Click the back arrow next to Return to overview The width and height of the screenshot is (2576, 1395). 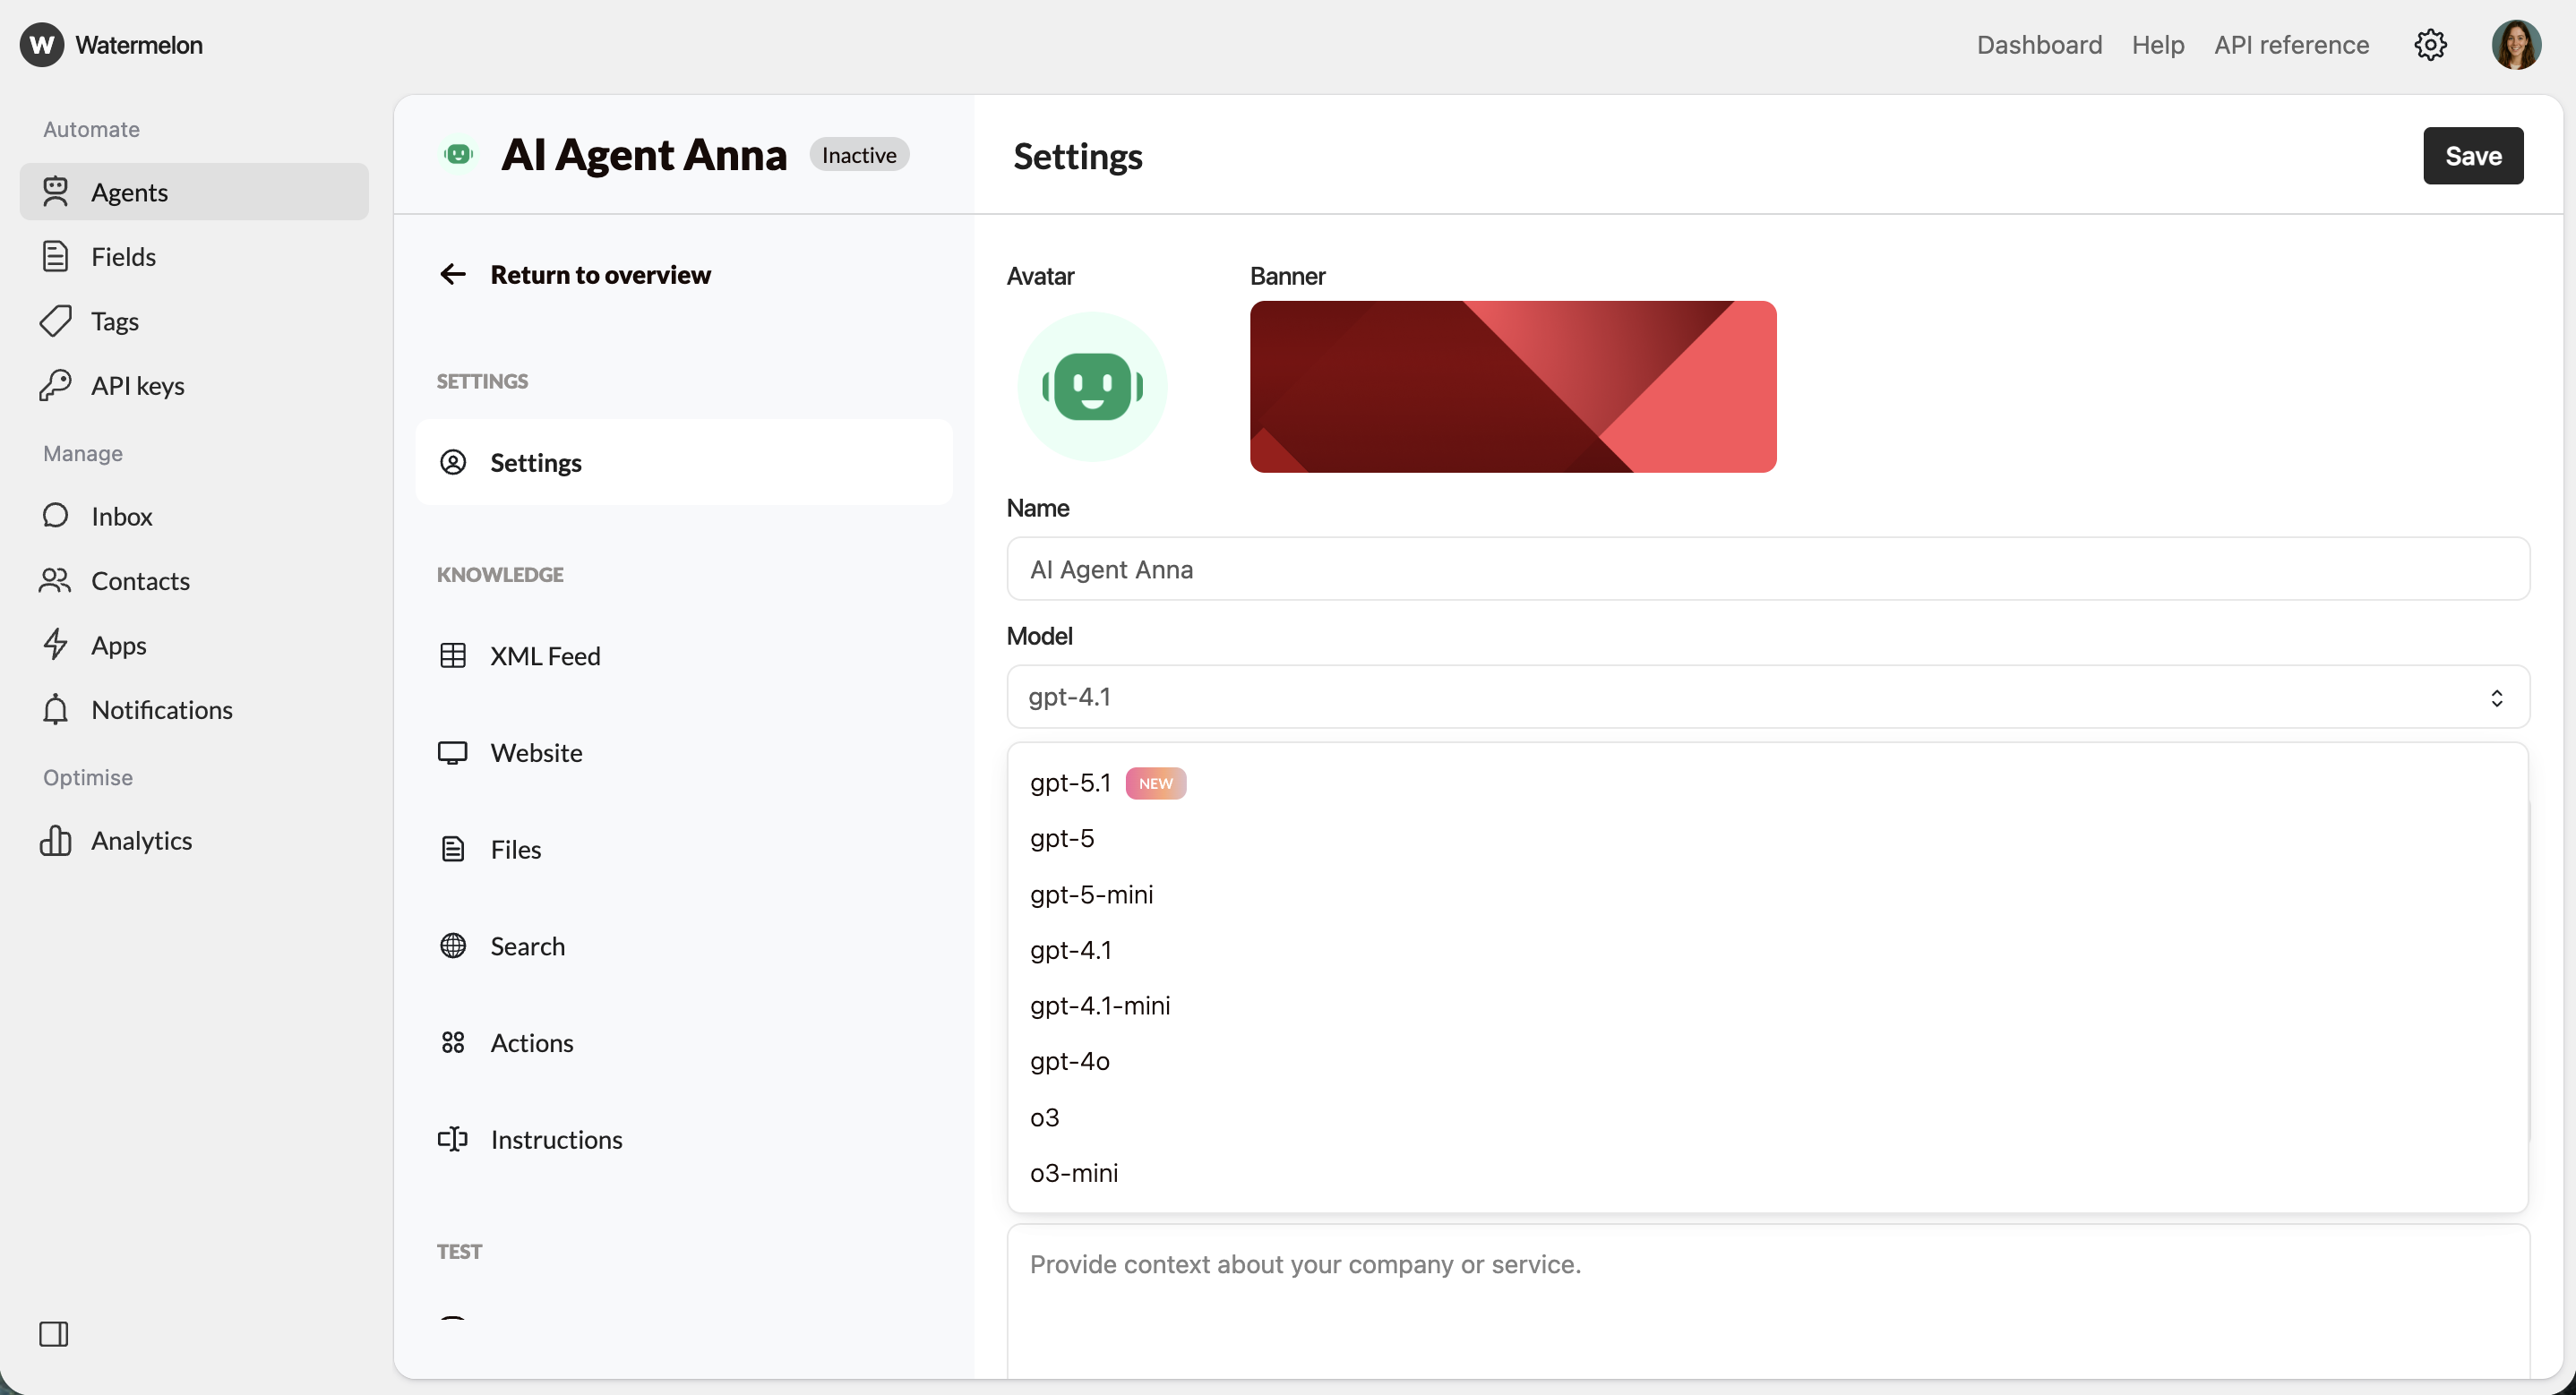(453, 274)
